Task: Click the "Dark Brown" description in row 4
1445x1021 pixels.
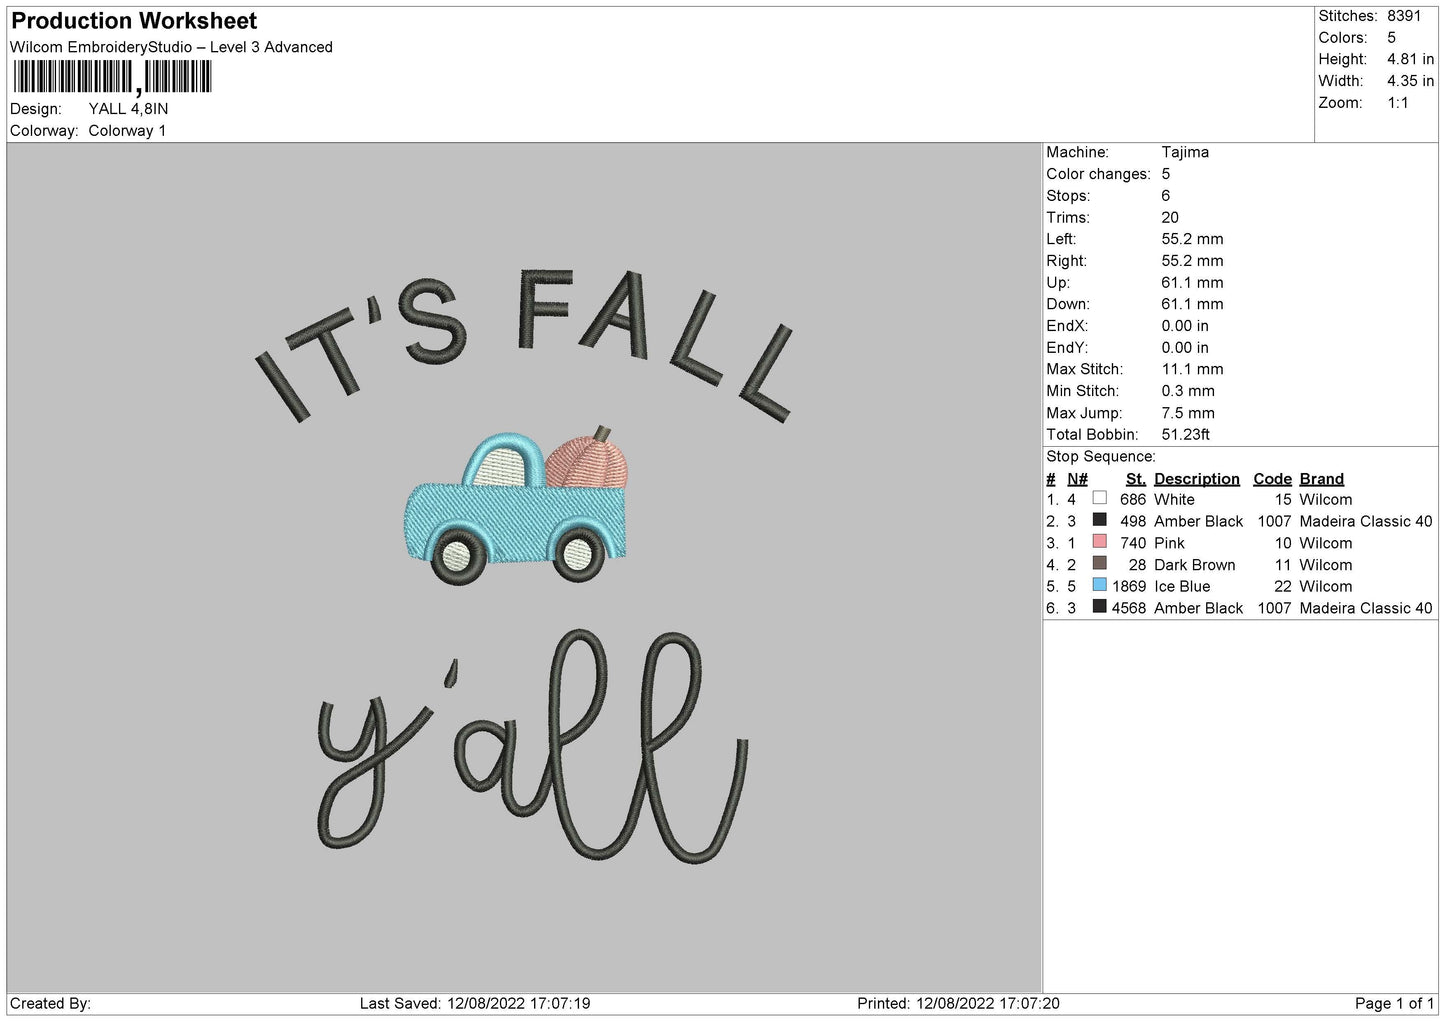Action: point(1195,565)
